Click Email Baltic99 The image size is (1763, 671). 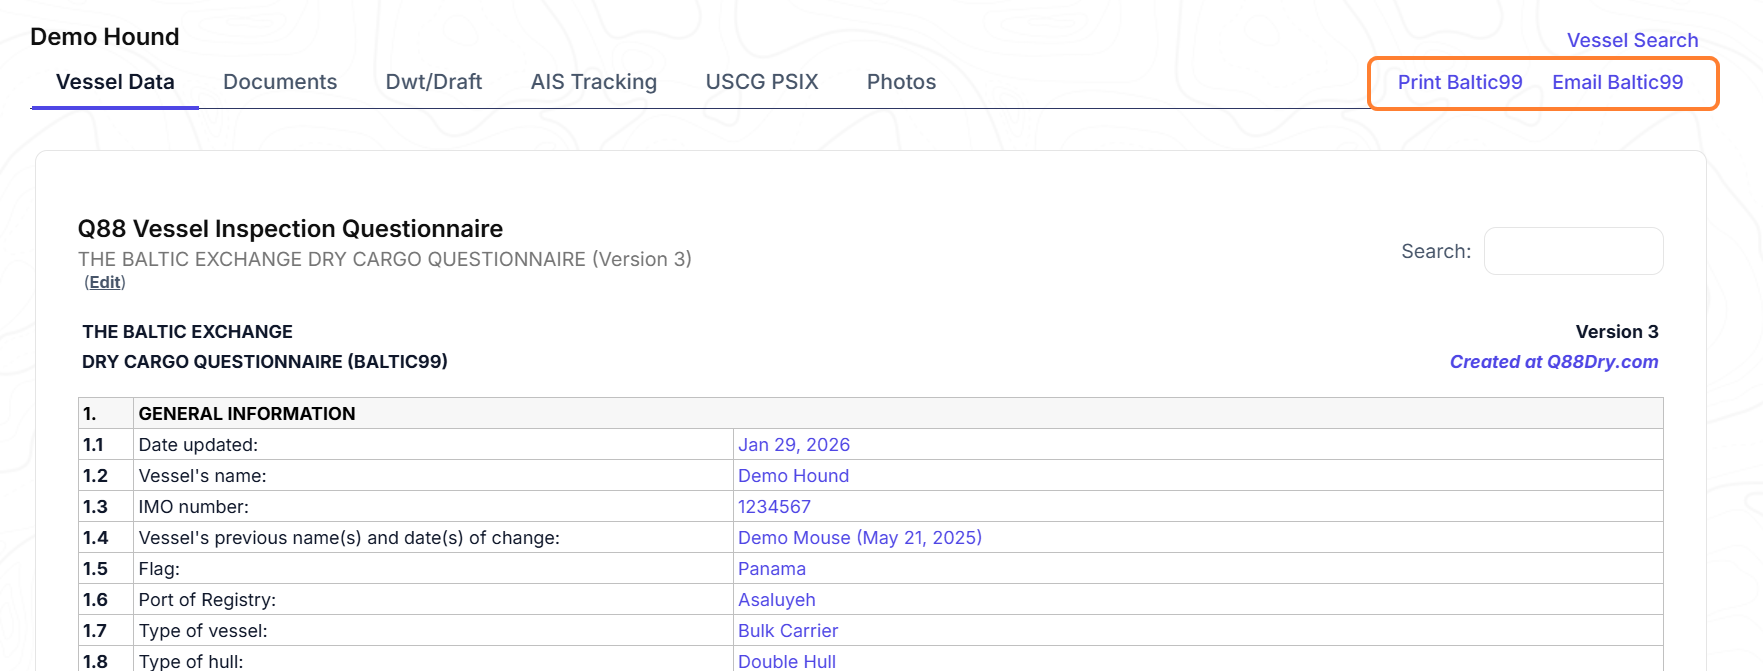[x=1618, y=82]
